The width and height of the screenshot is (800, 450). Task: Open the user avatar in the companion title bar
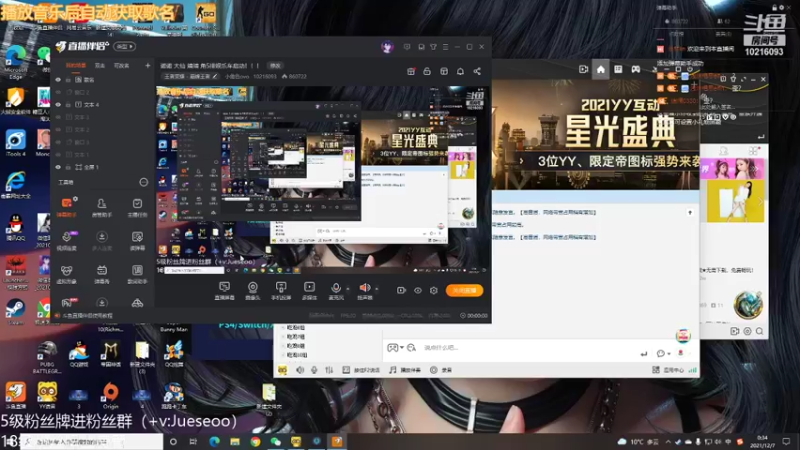[387, 47]
